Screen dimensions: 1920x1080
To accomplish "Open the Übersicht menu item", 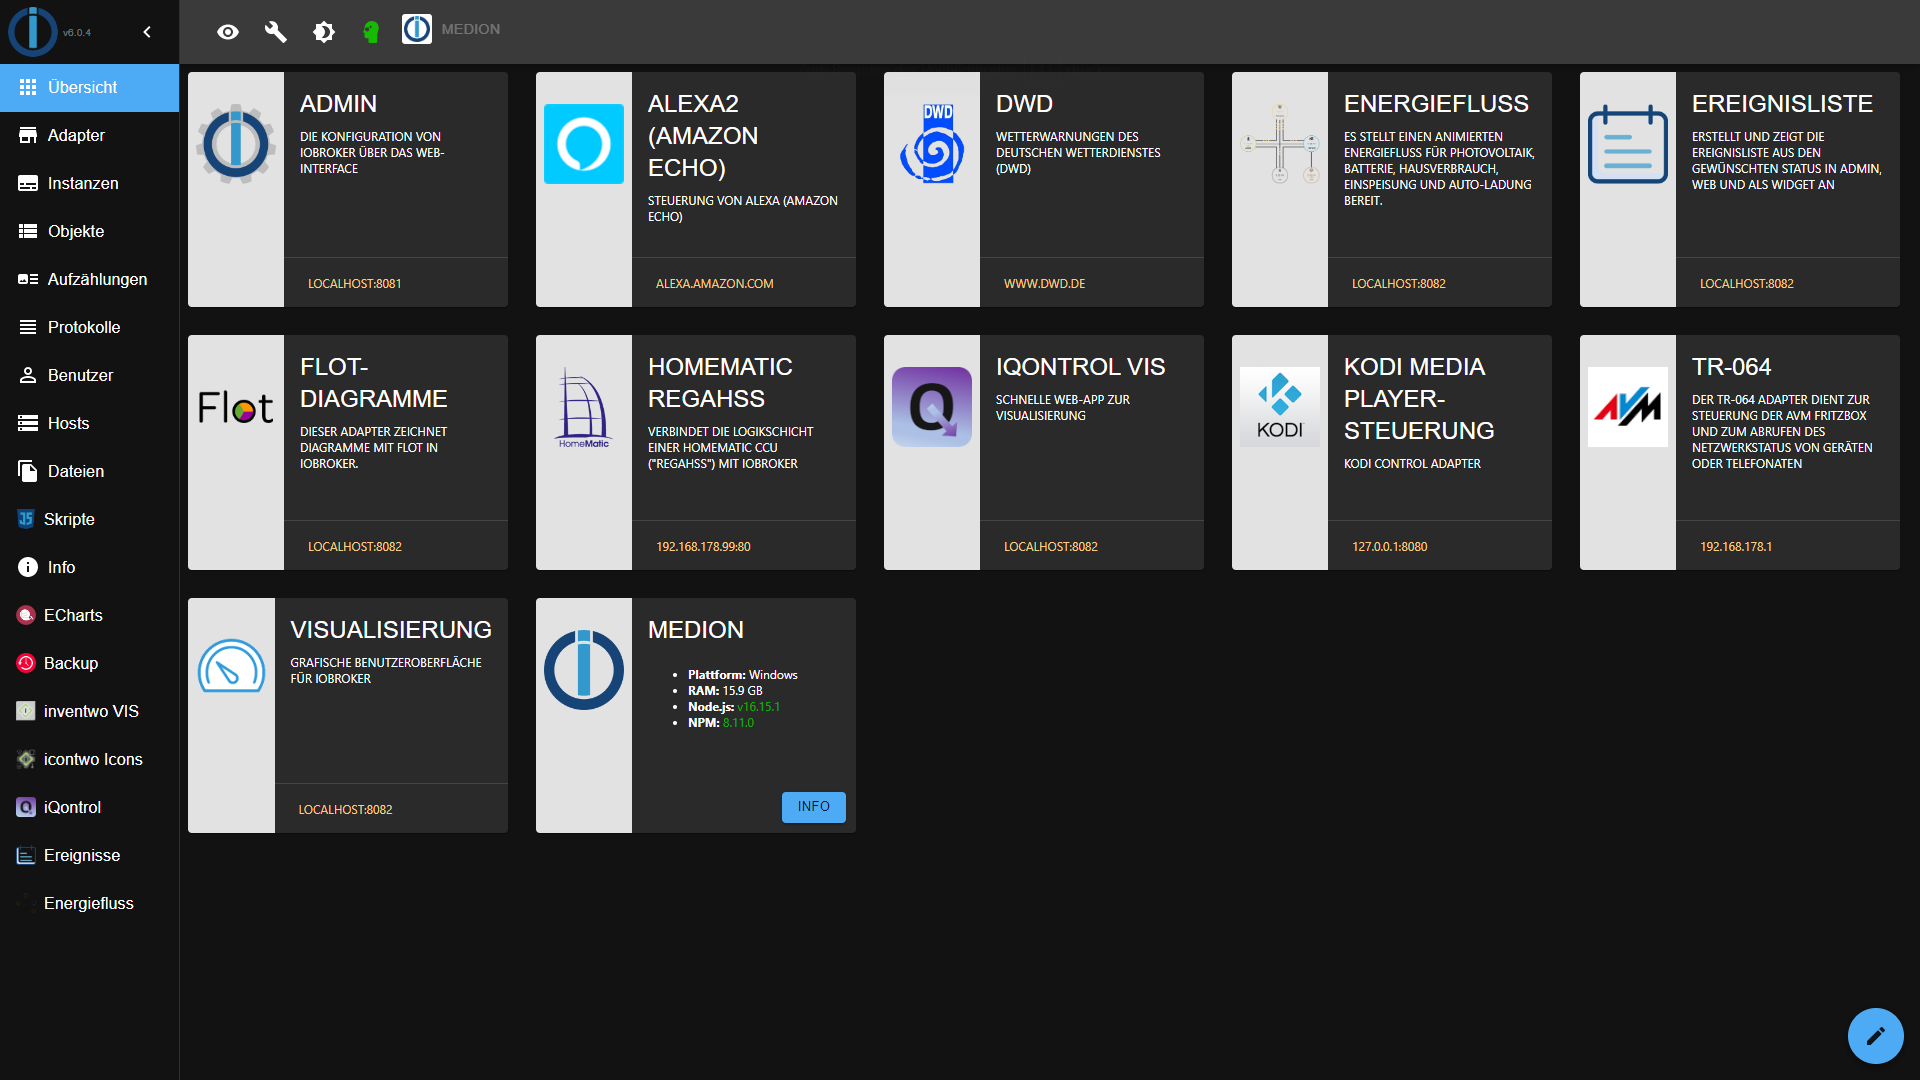I will point(89,88).
